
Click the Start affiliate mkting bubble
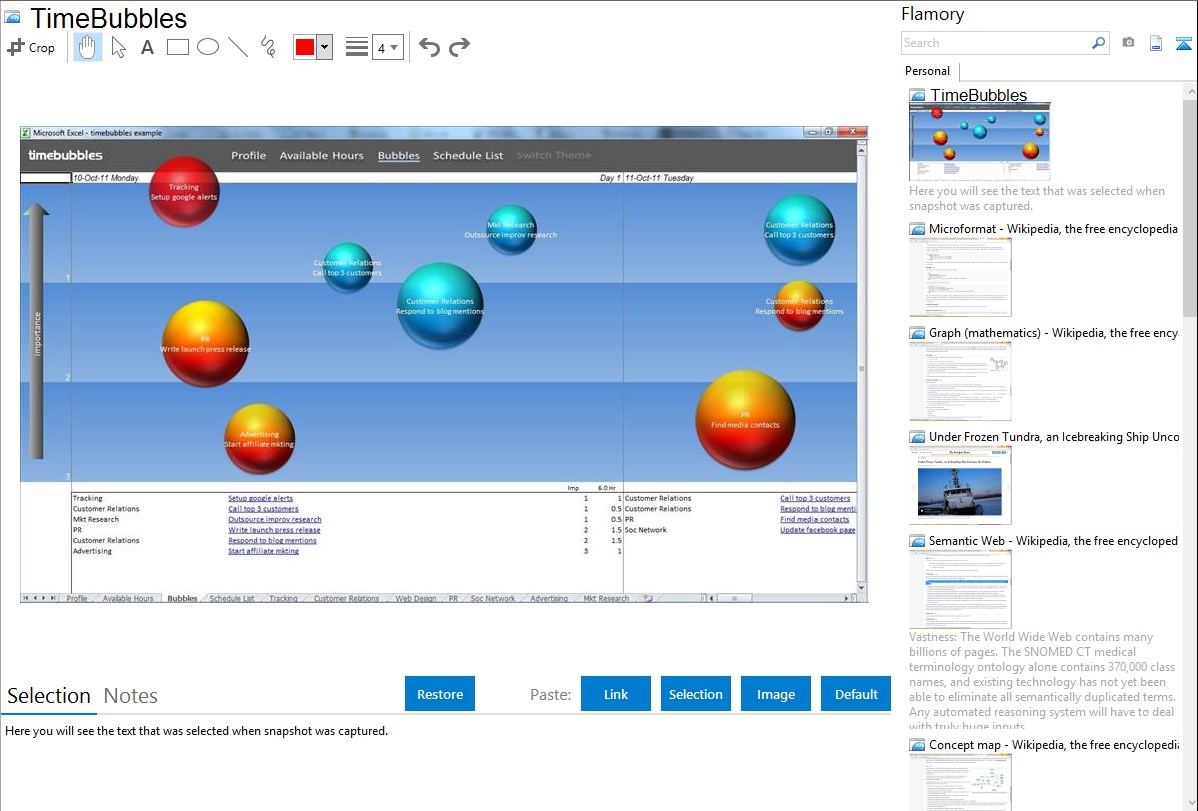(x=260, y=439)
